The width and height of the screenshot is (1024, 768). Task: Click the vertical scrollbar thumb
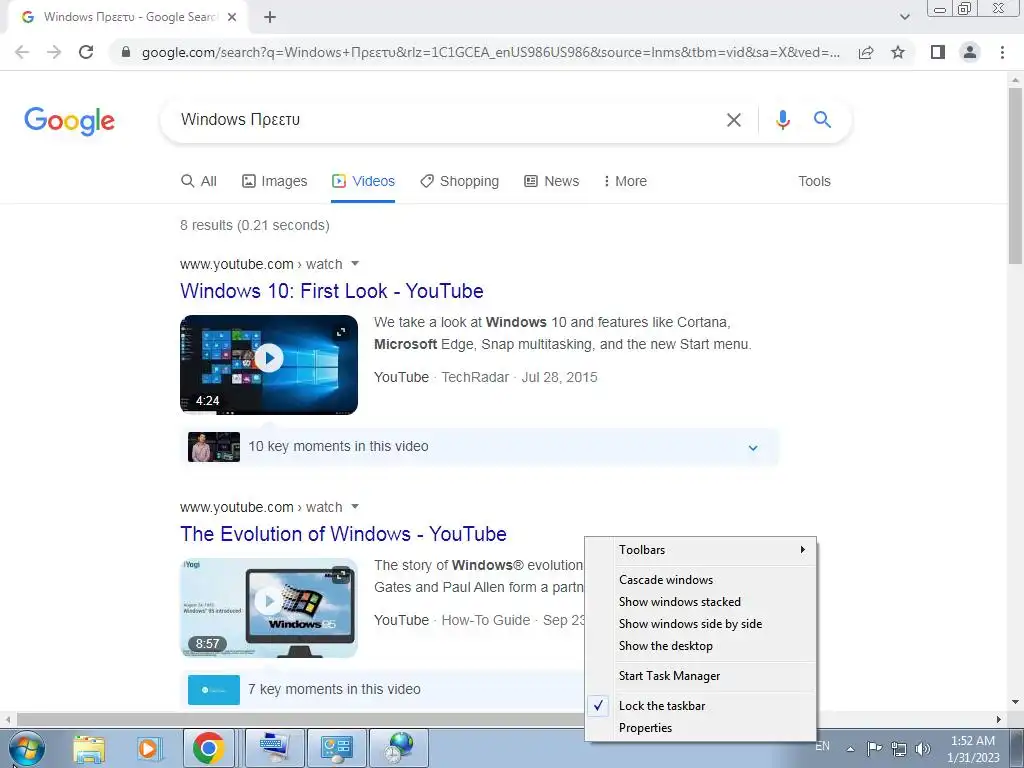[x=1015, y=176]
